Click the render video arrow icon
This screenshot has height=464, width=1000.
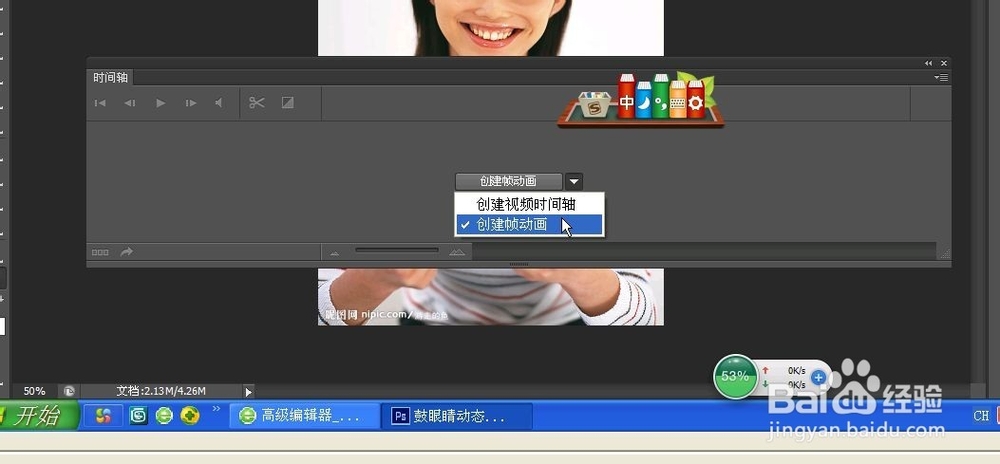pyautogui.click(x=126, y=252)
